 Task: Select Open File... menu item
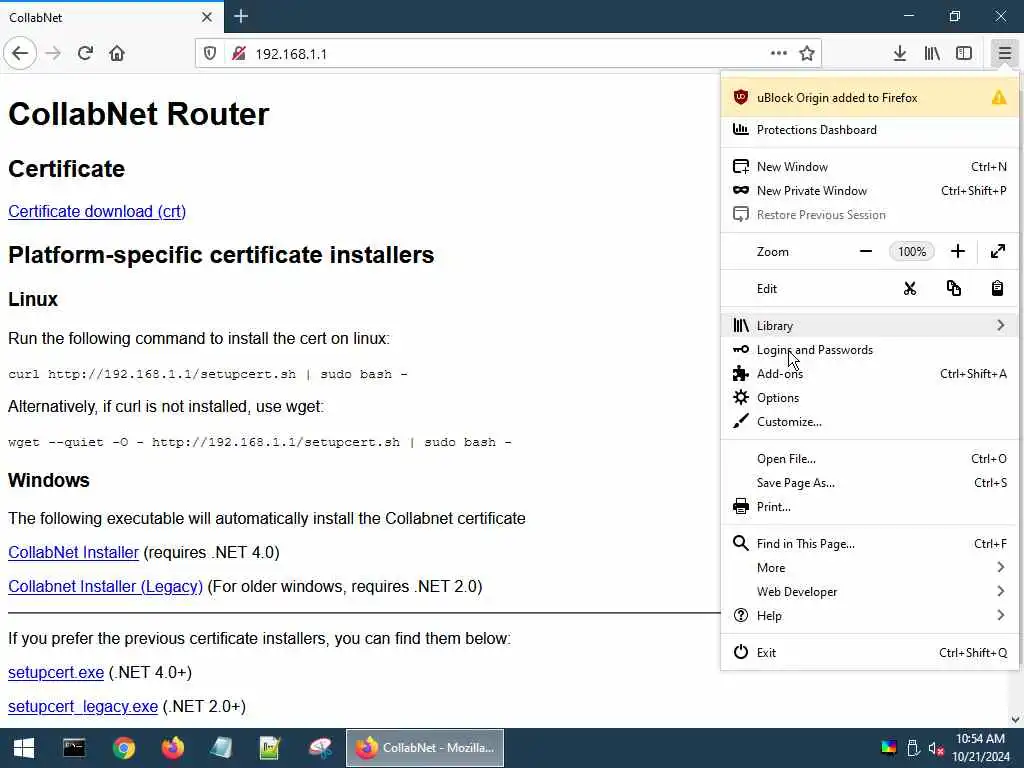[870, 458]
